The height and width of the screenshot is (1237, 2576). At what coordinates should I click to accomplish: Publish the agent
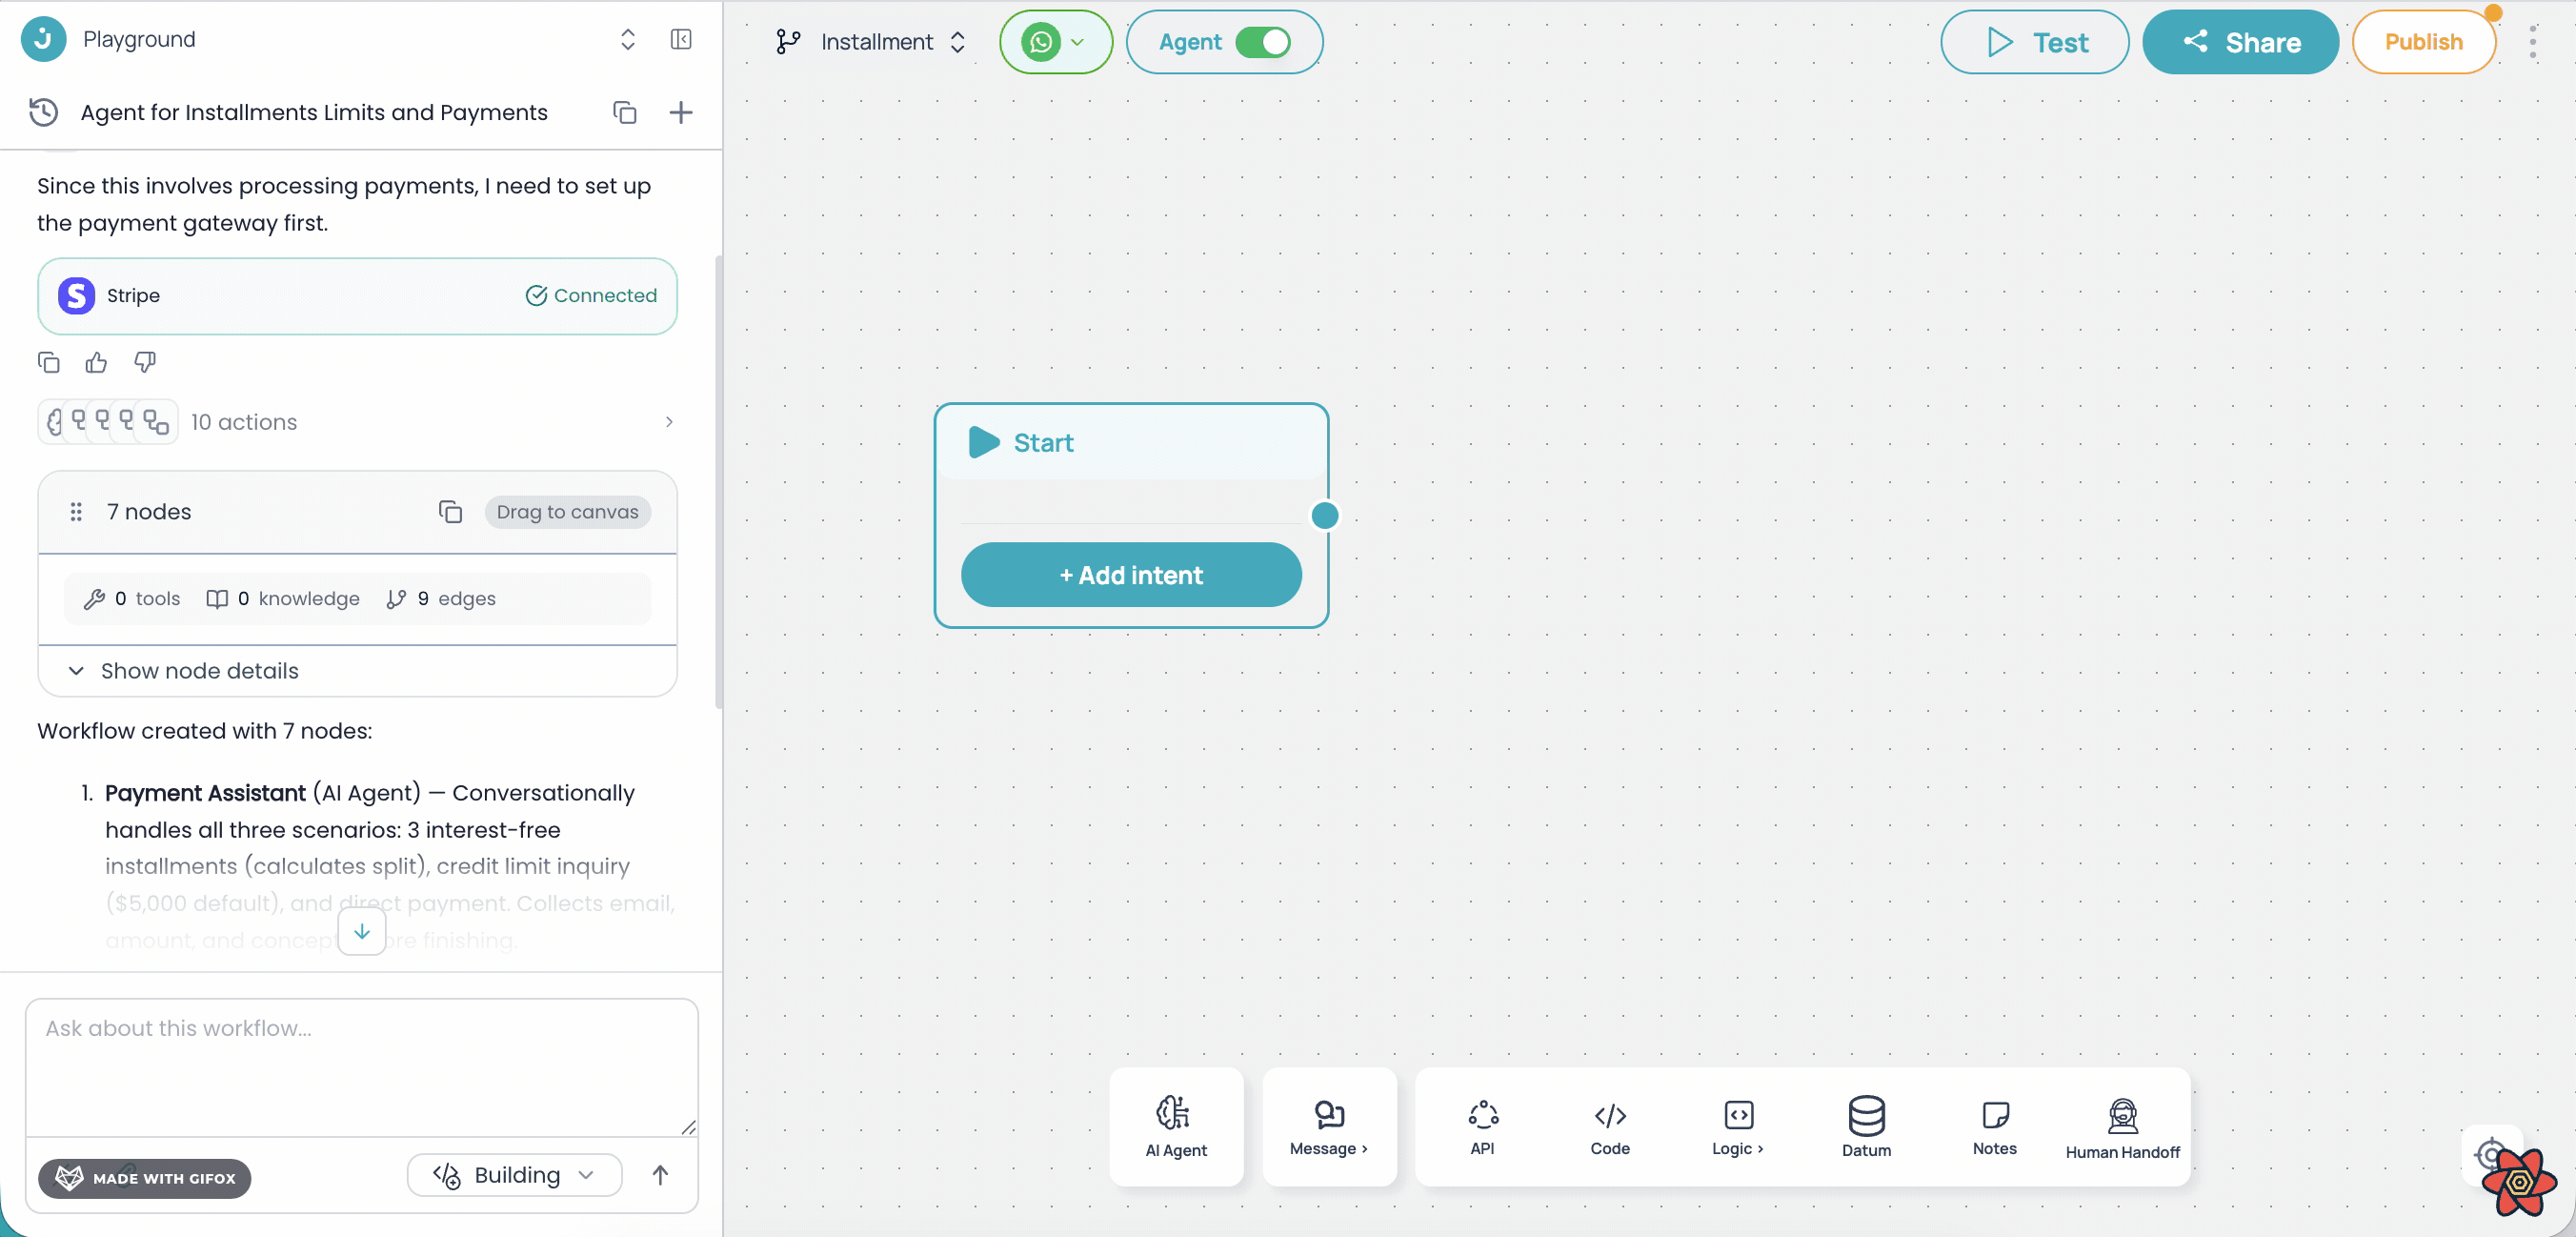click(2425, 42)
